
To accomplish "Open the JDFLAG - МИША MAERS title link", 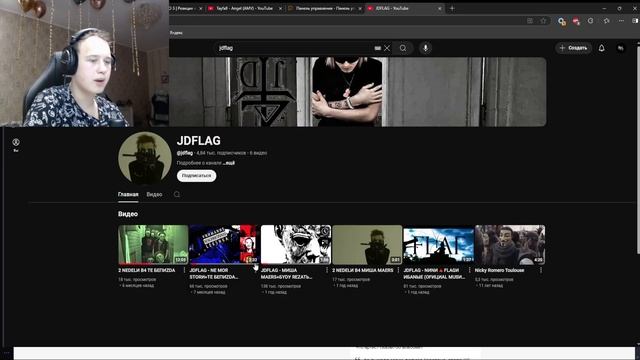I will [x=287, y=273].
